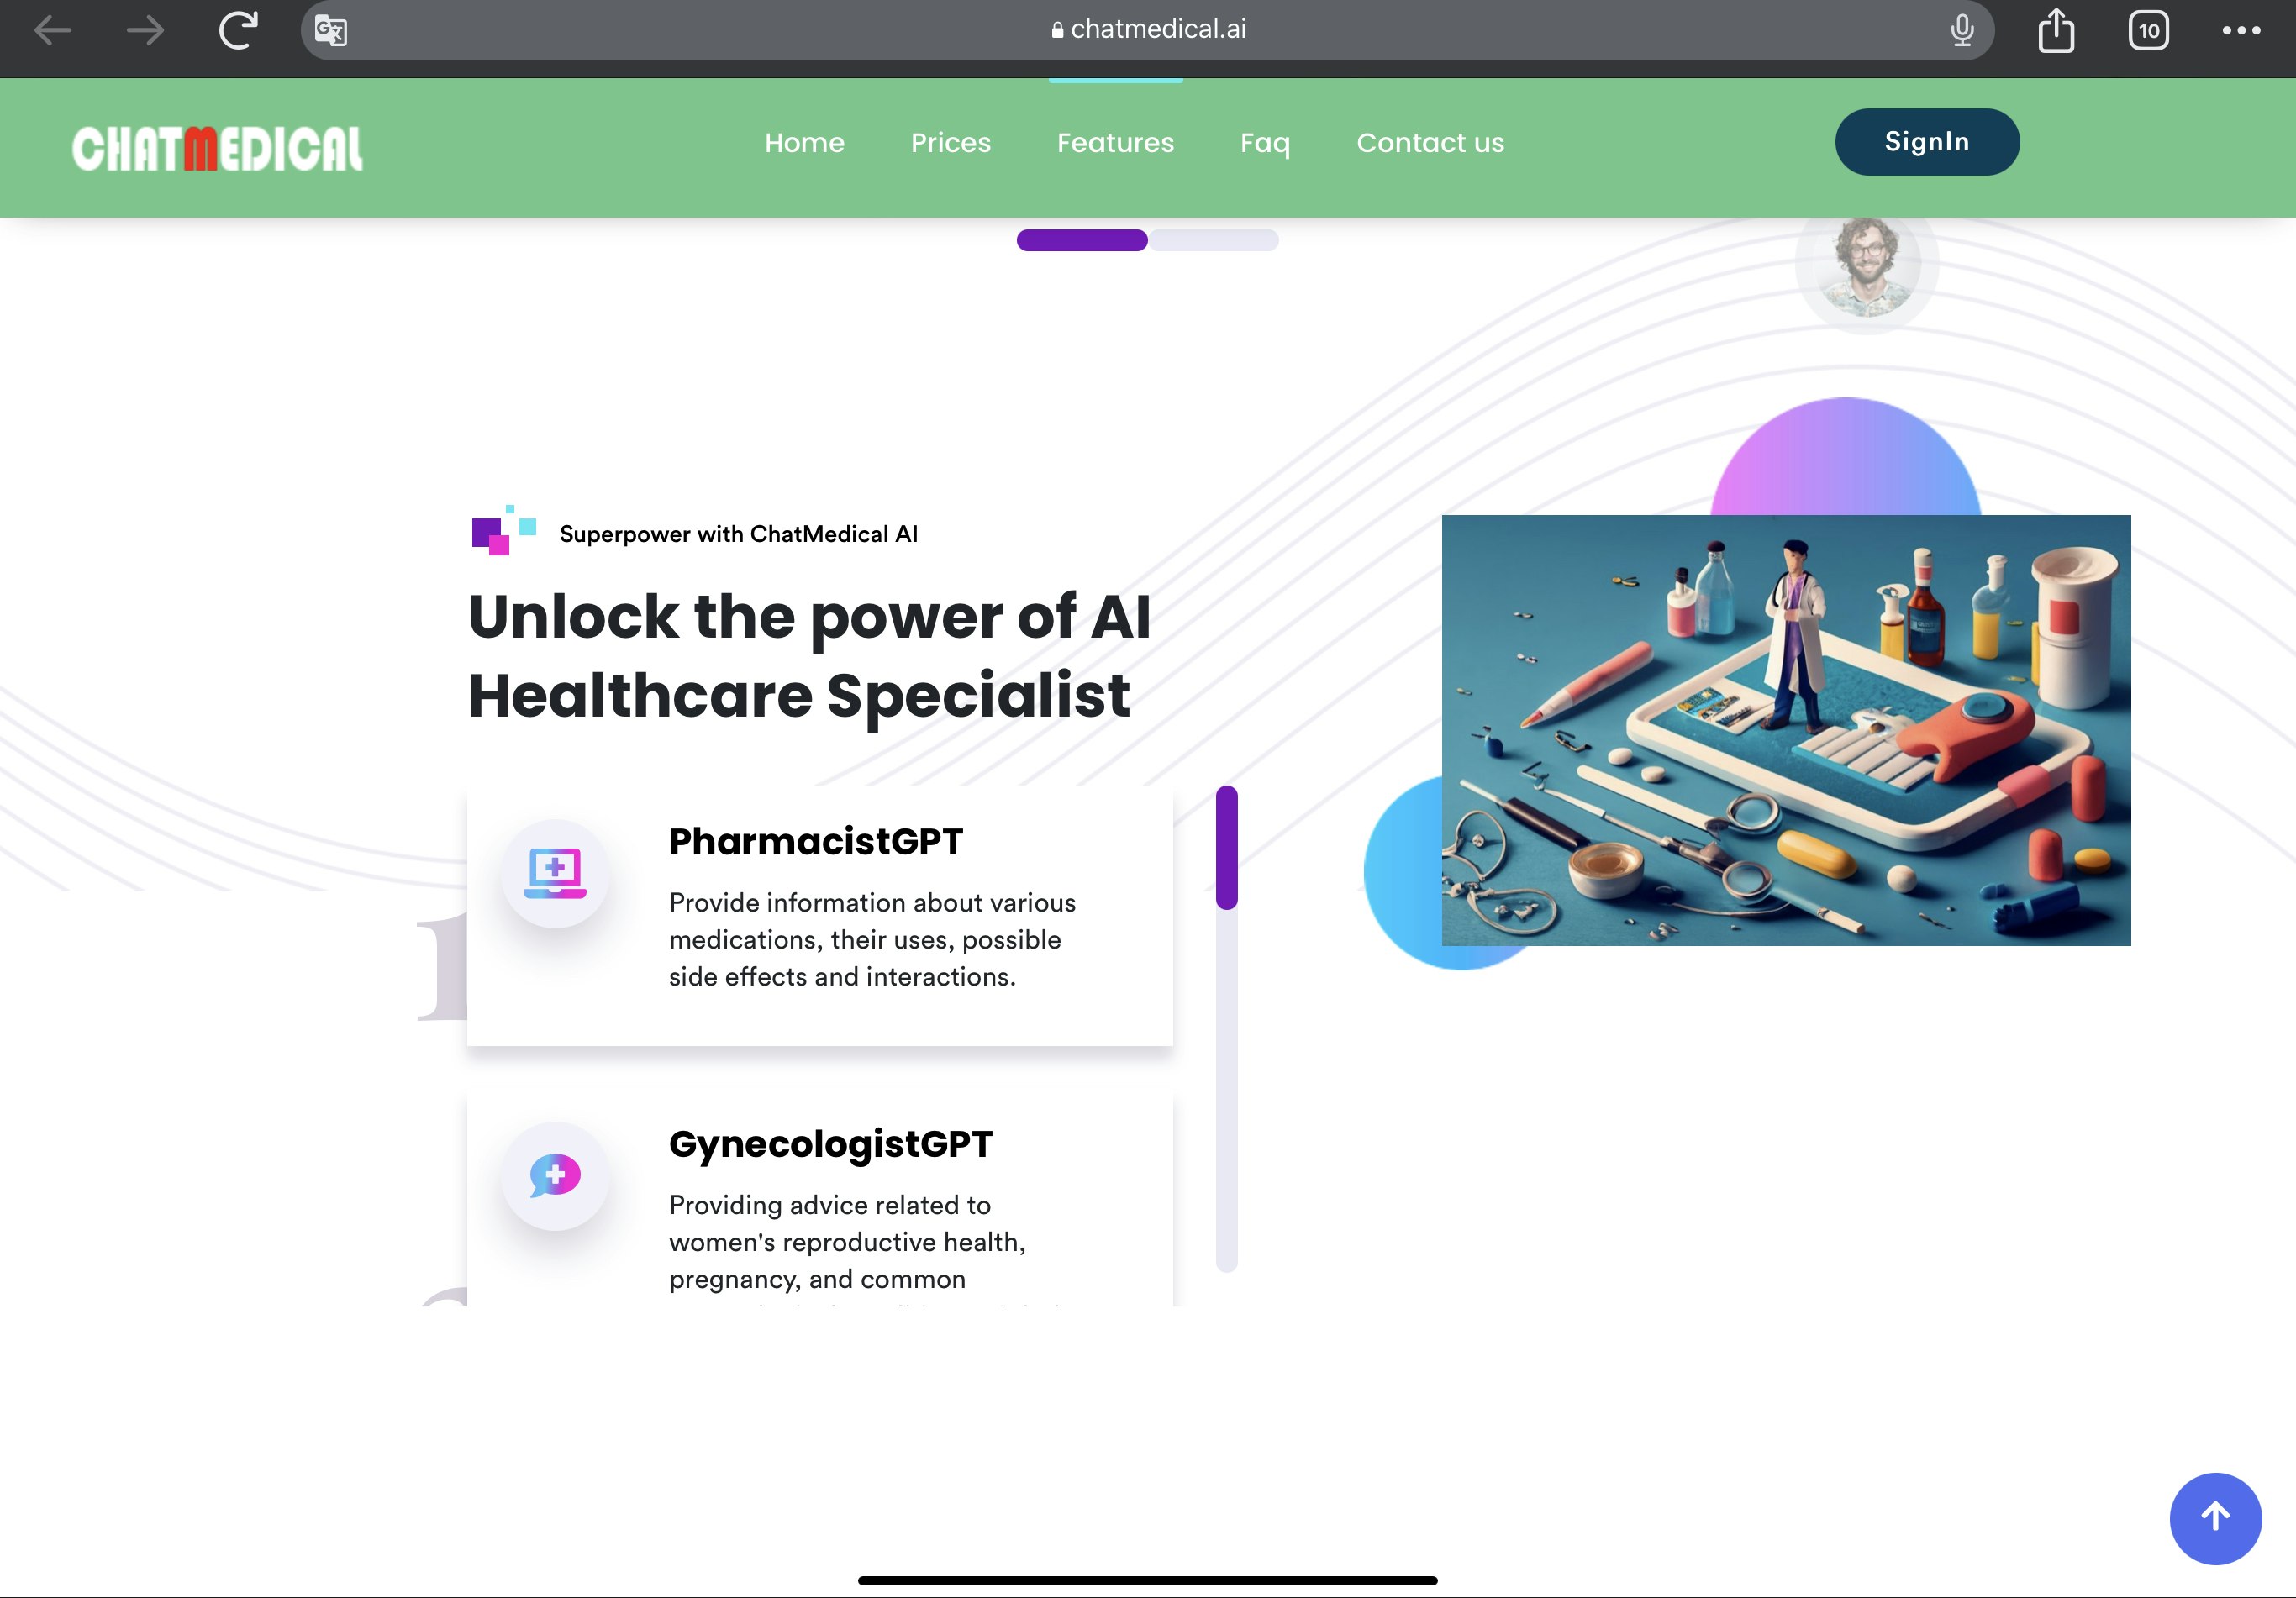The width and height of the screenshot is (2296, 1598).
Task: Reload the chatmedical.ai page
Action: 238,30
